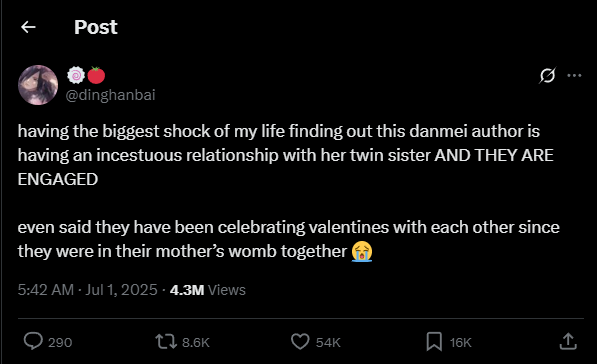Open the three-dot more options menu

[x=574, y=75]
